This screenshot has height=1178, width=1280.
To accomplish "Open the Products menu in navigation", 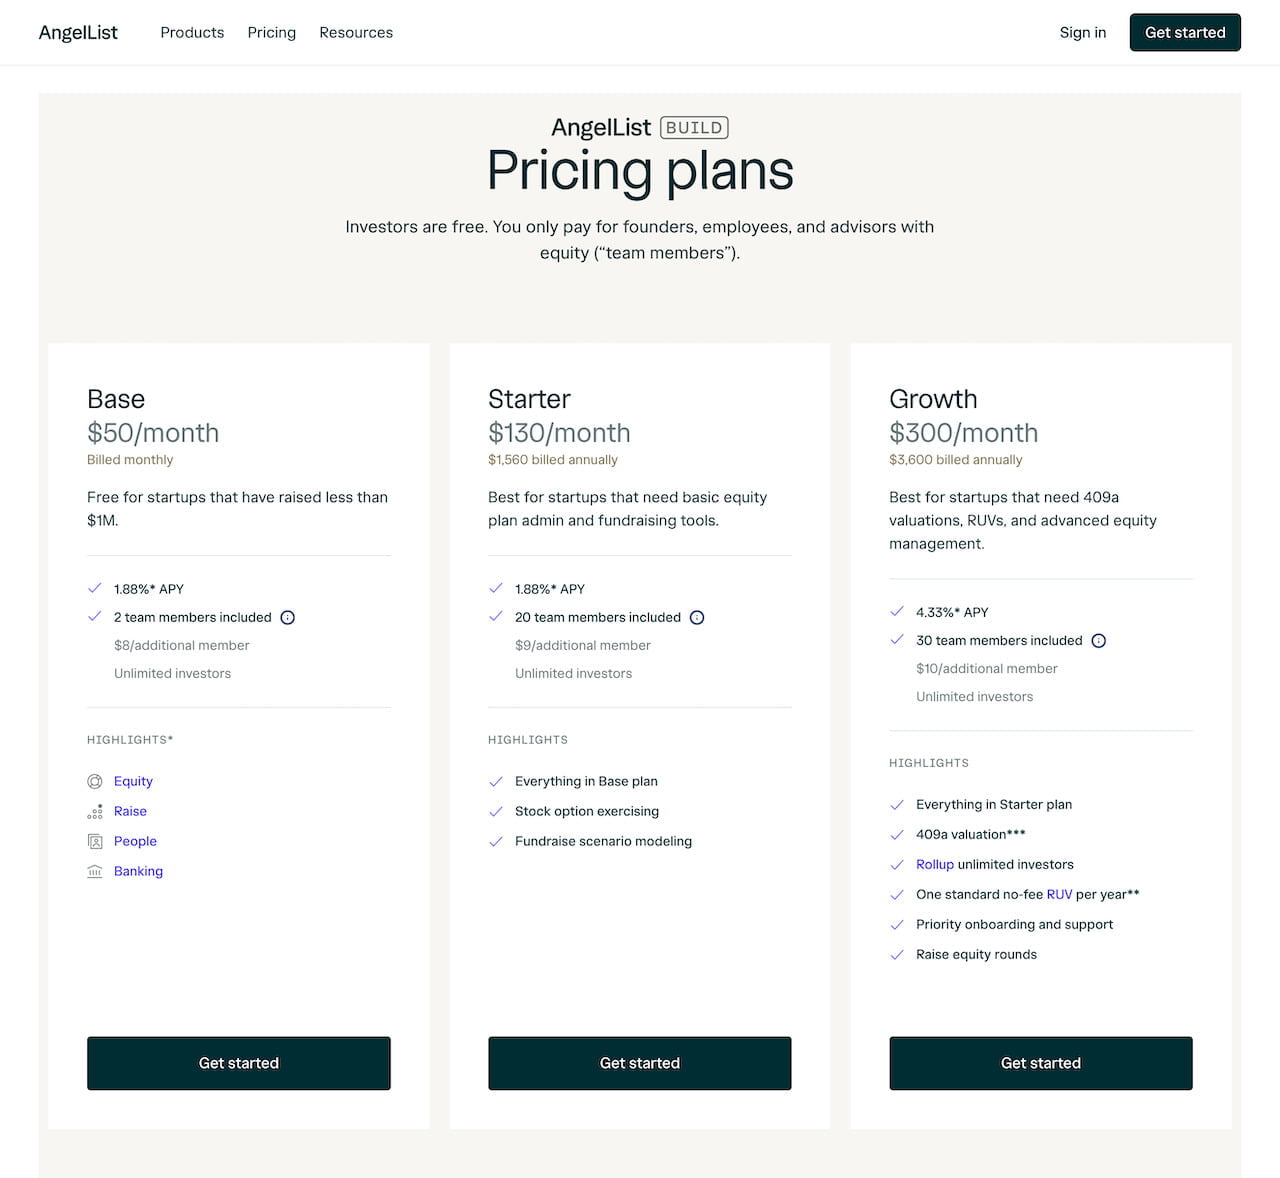I will 192,33.
